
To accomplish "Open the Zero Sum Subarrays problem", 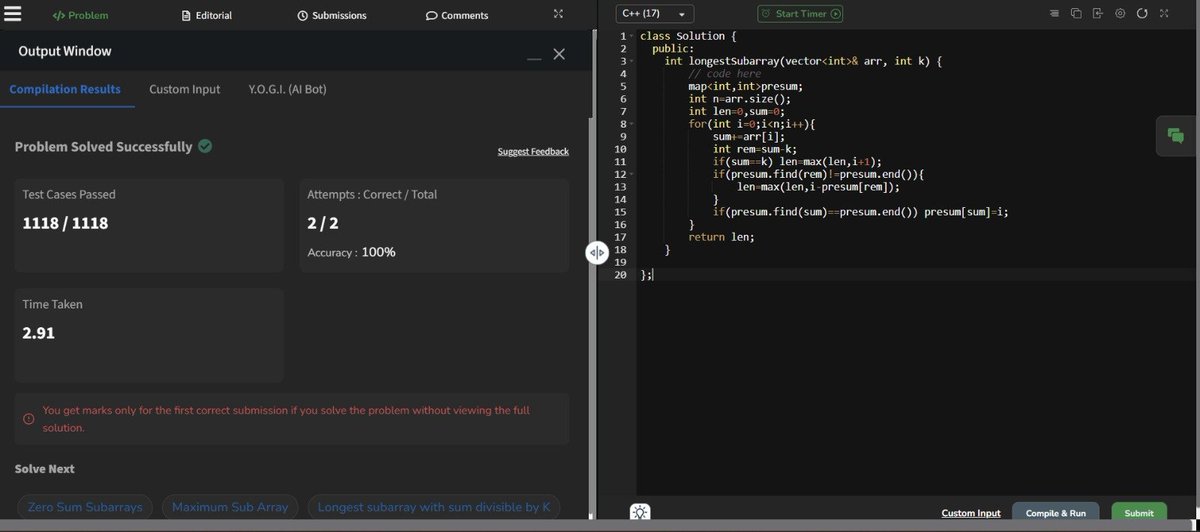I will [x=85, y=507].
